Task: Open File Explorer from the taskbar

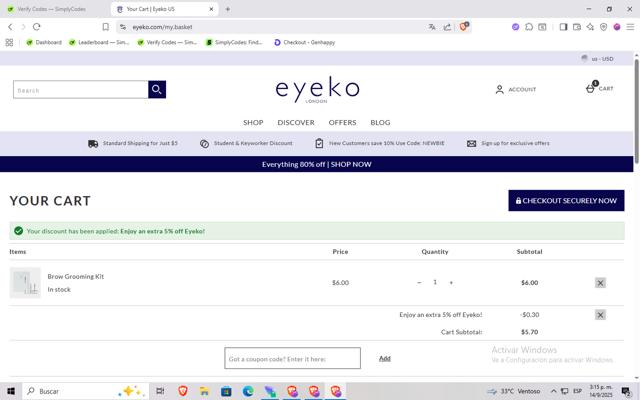Action: 204,391
